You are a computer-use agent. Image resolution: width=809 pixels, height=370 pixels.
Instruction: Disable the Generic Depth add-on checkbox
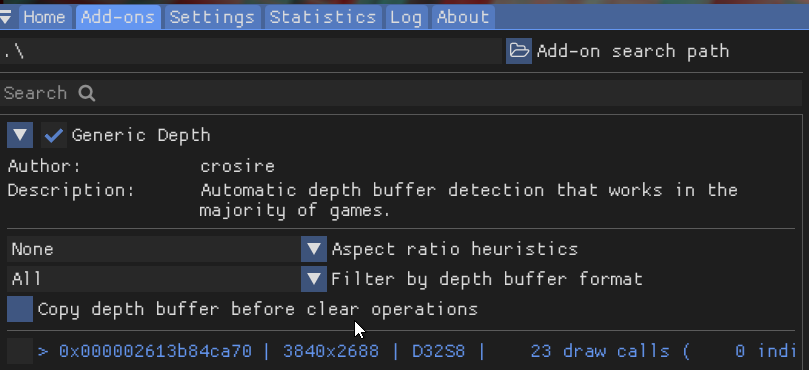click(54, 135)
